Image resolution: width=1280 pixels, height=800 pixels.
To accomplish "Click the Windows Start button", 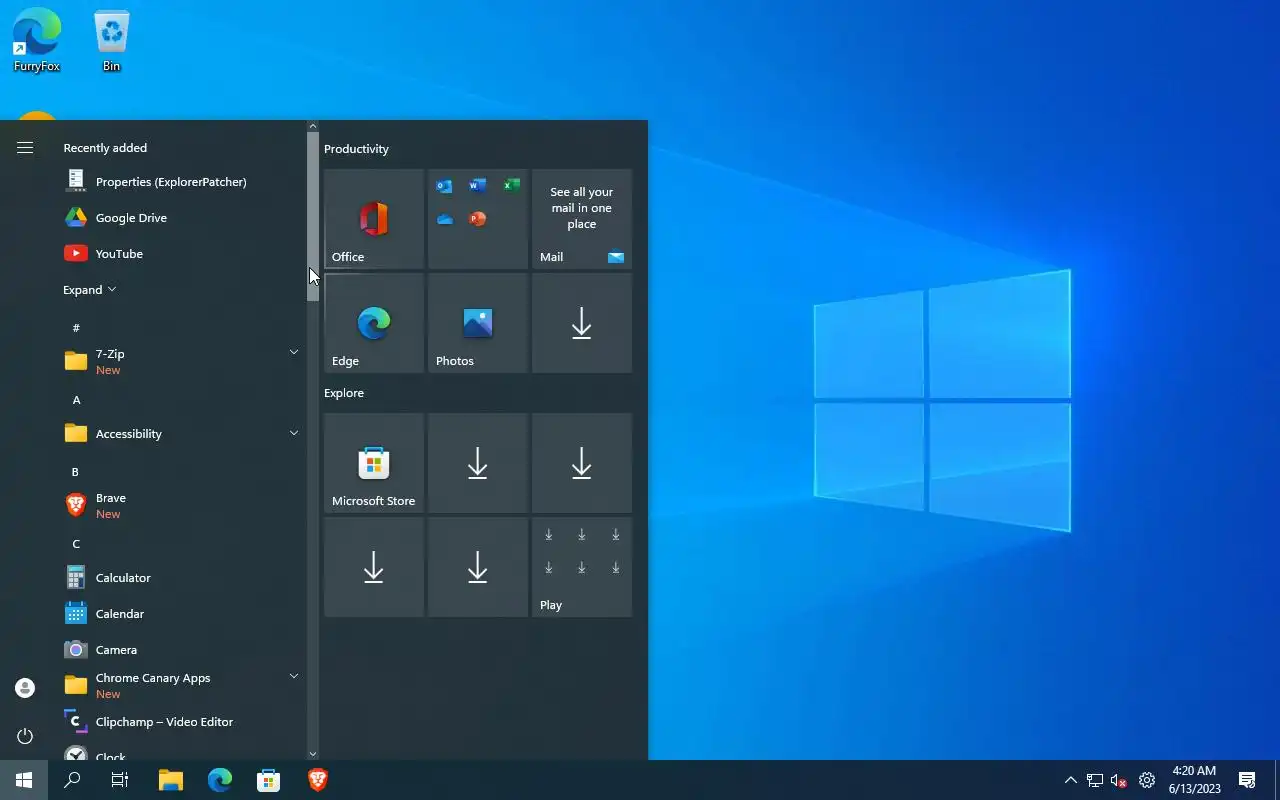I will tap(24, 780).
